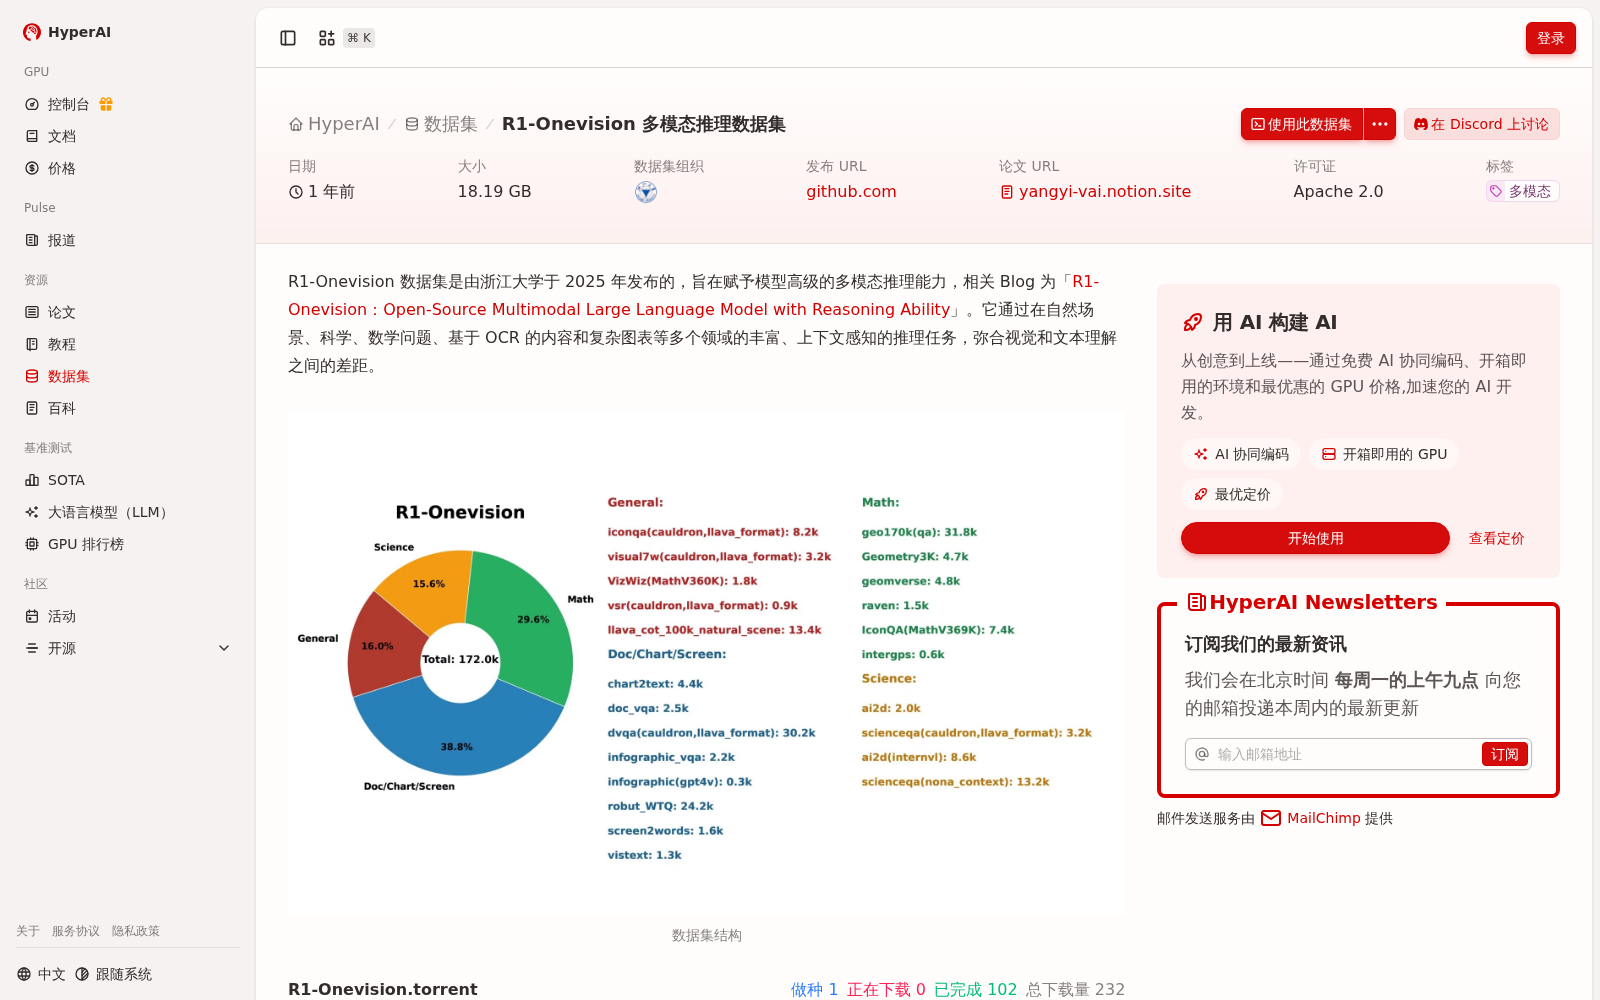Open 百科 in the sidebar
This screenshot has width=1600, height=1000.
point(50,408)
